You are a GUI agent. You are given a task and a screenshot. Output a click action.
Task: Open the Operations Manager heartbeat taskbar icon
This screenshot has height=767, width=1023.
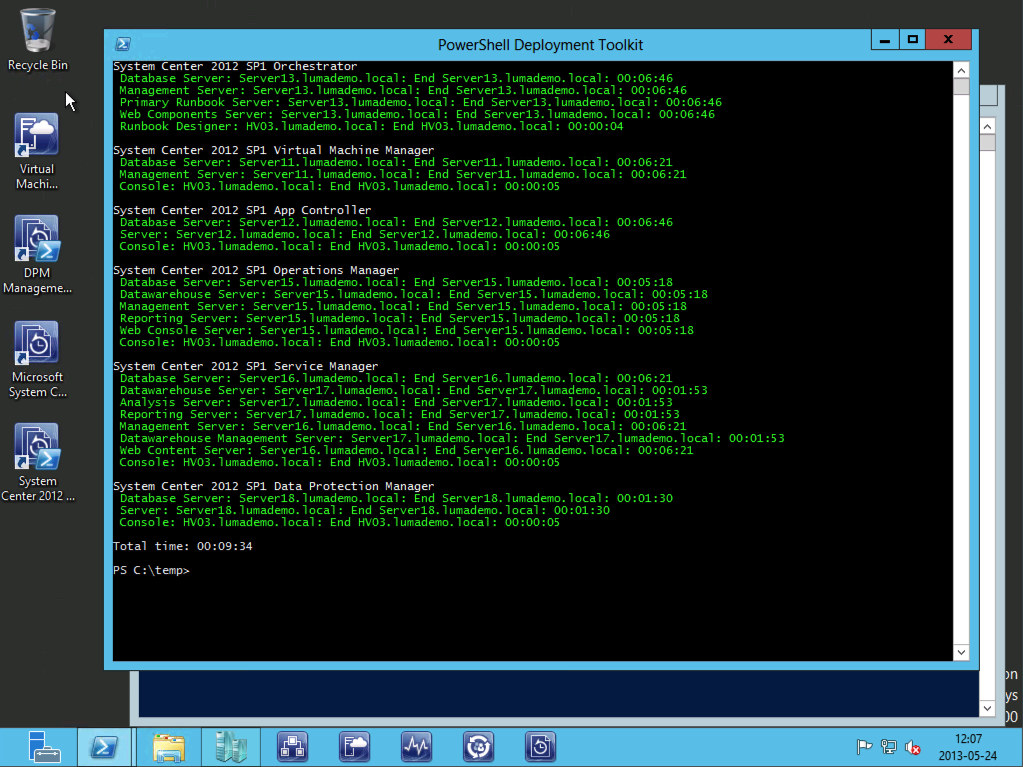416,747
